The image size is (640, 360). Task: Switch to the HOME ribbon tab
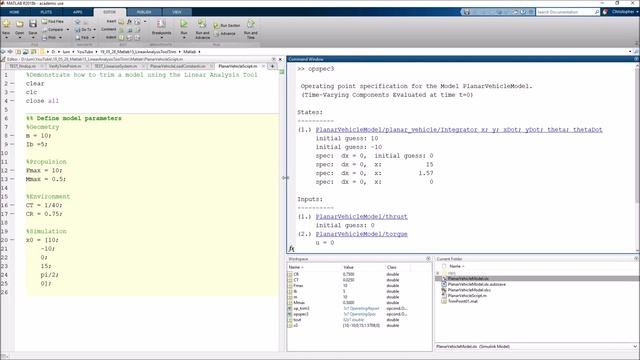tap(14, 12)
